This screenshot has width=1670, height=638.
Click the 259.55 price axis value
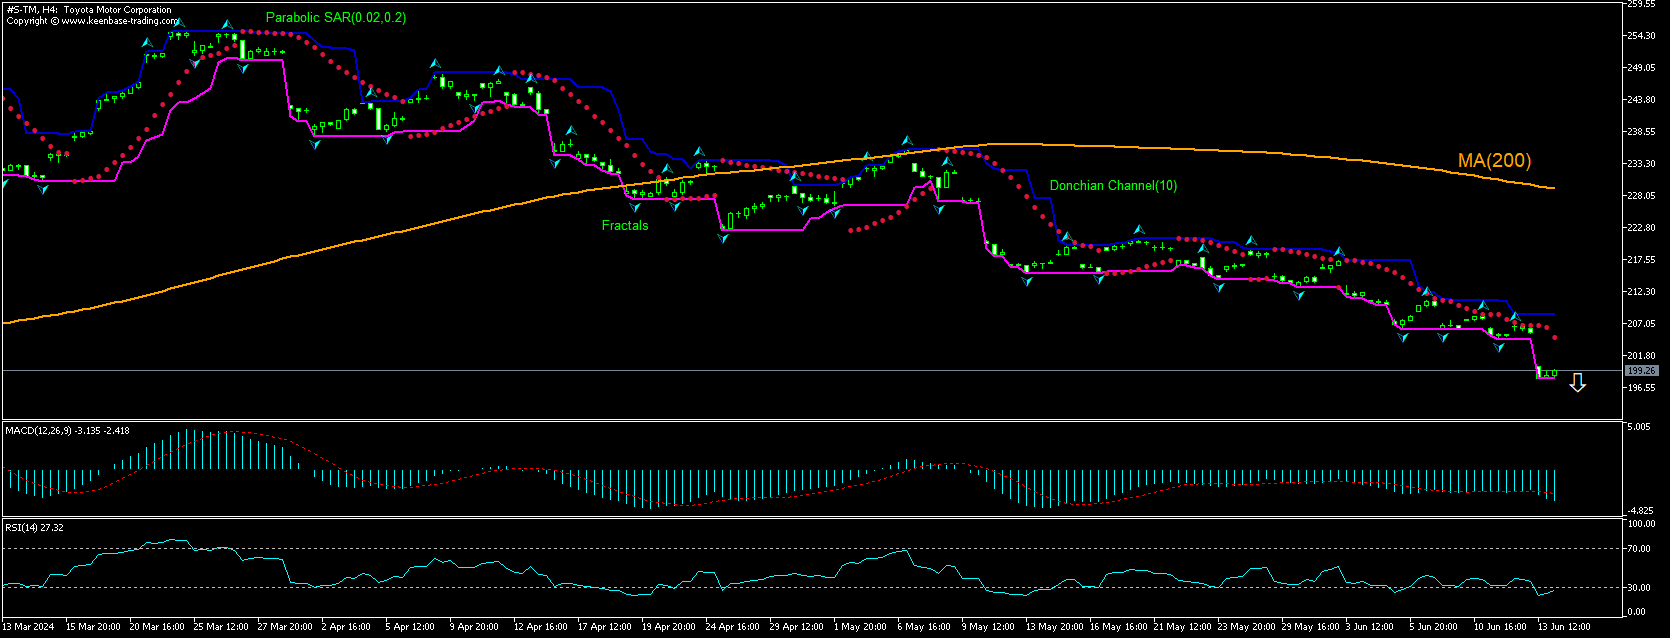click(1642, 4)
